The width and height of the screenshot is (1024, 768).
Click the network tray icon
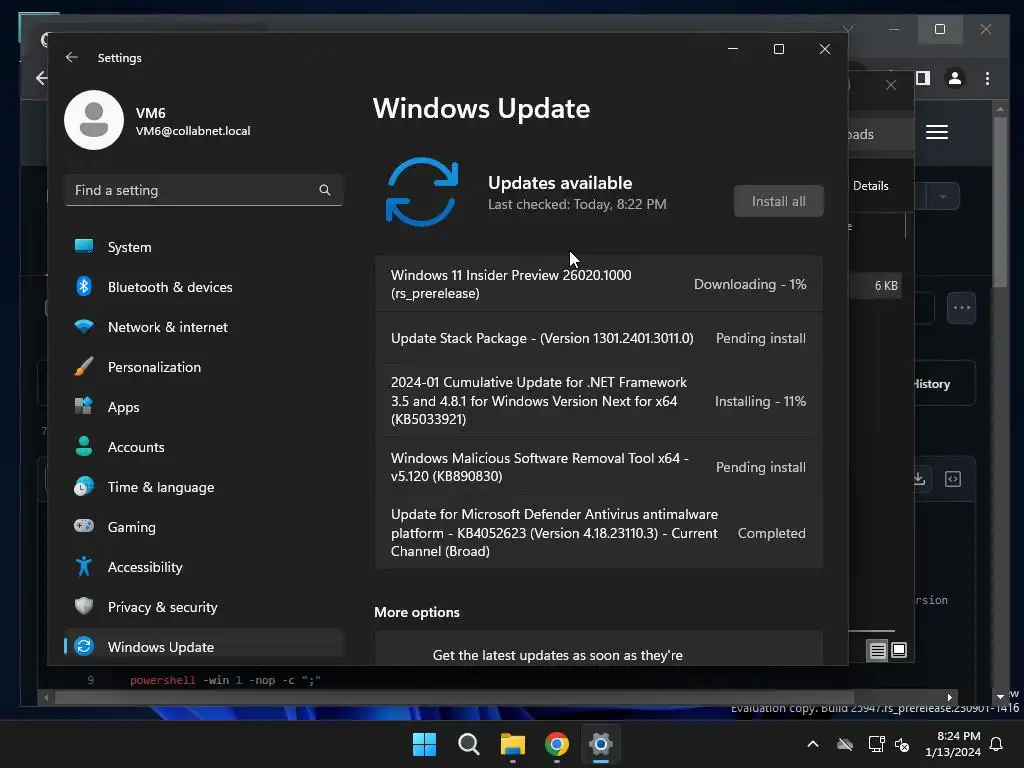pos(876,744)
